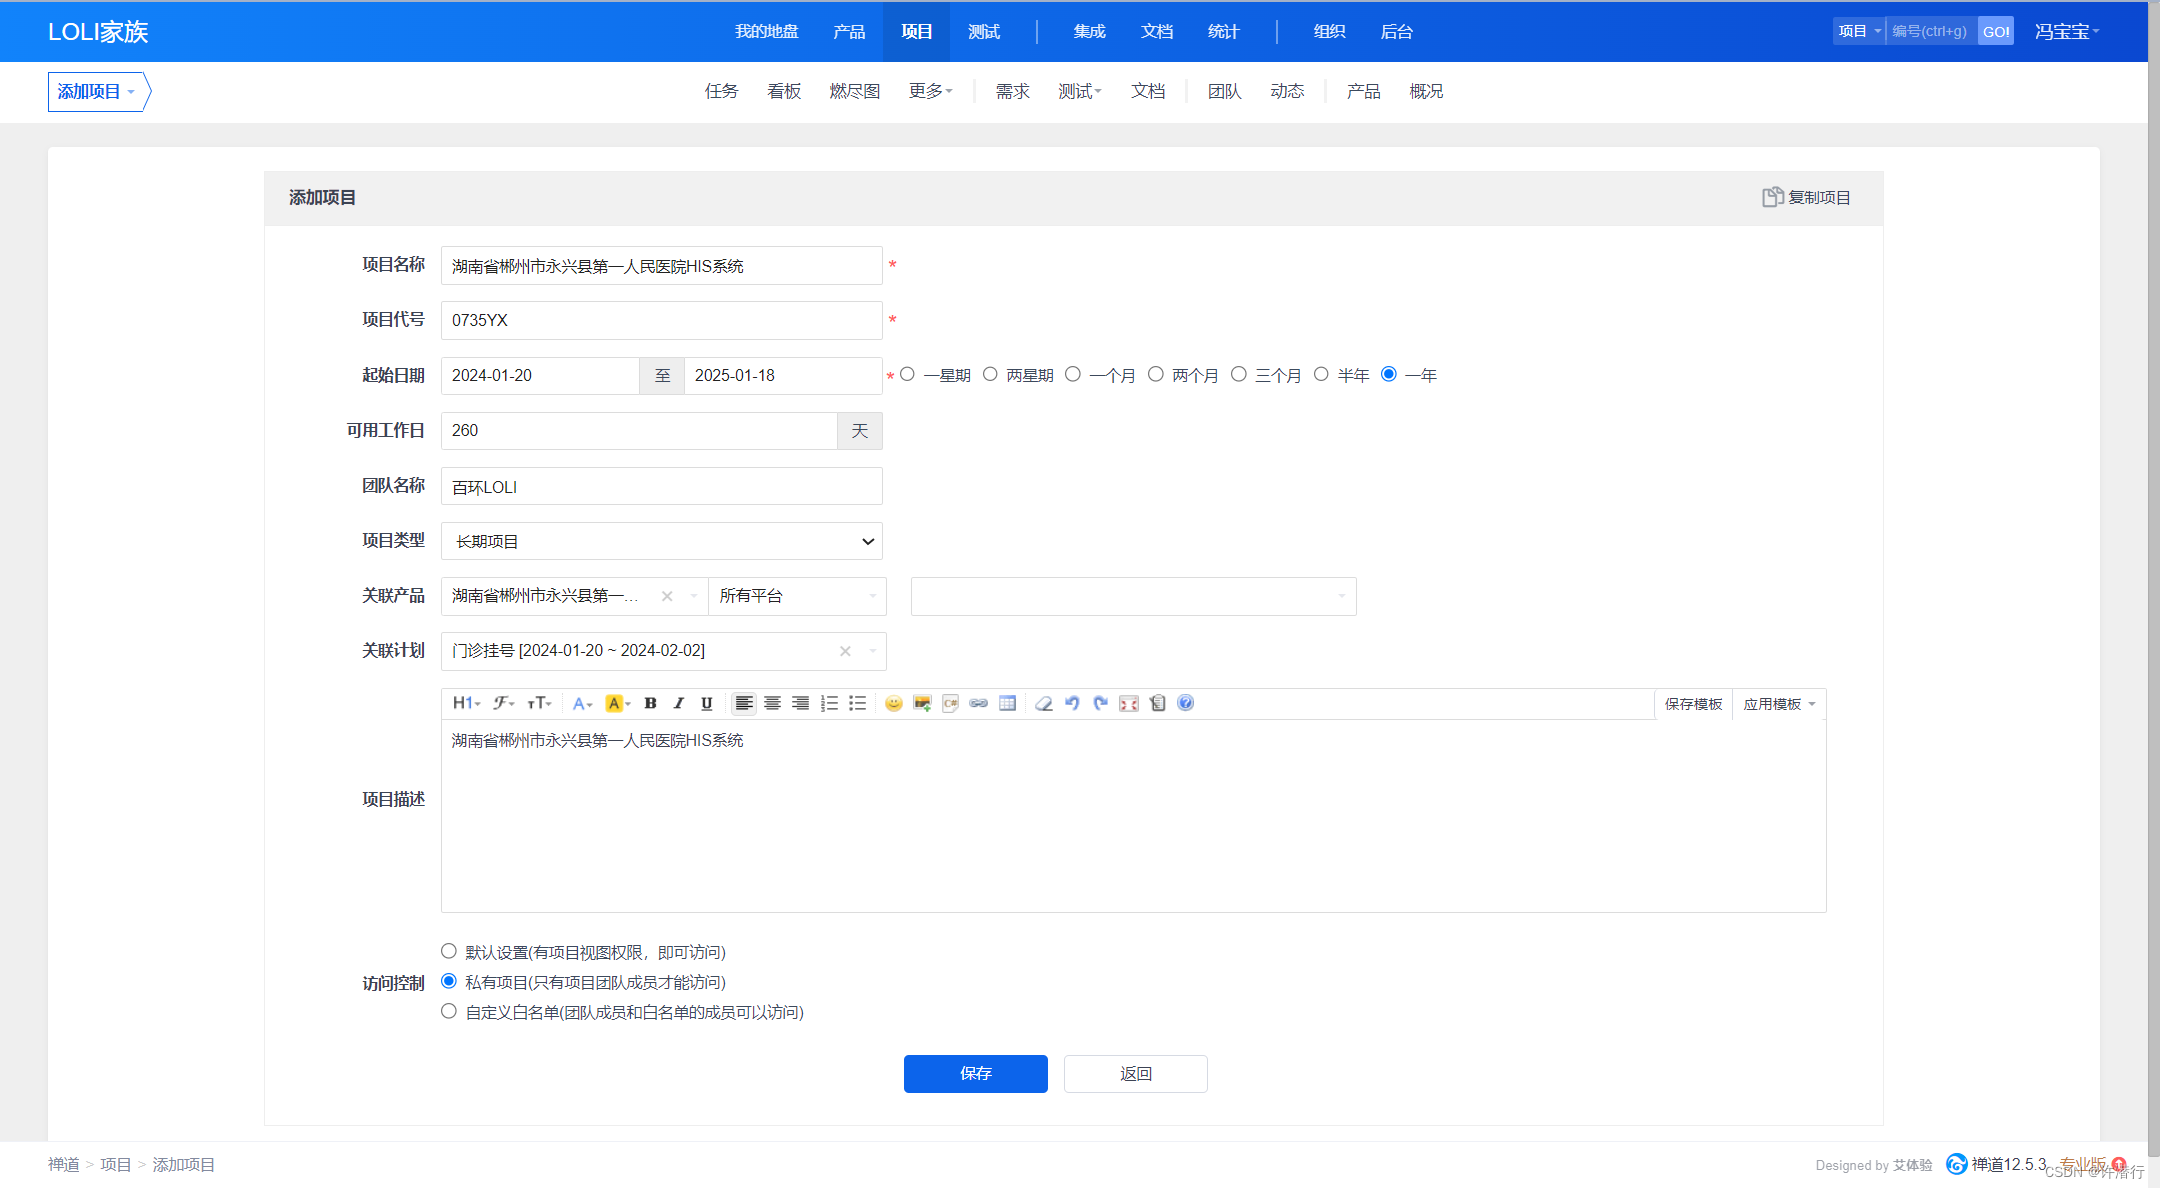Viewport: 2160px width, 1188px height.
Task: Select the half-year duration option
Action: click(1321, 374)
